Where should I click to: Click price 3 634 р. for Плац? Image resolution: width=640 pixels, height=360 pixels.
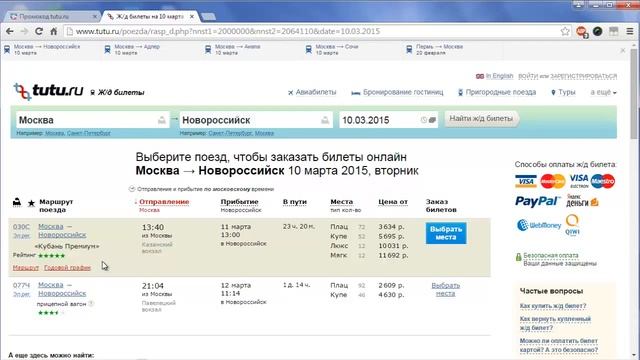pos(391,227)
